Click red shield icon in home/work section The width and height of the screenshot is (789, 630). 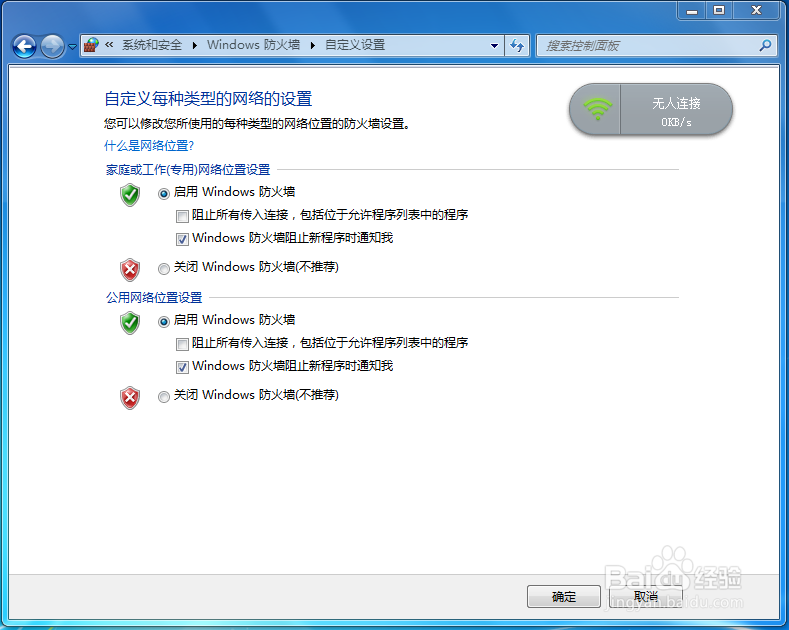click(130, 270)
